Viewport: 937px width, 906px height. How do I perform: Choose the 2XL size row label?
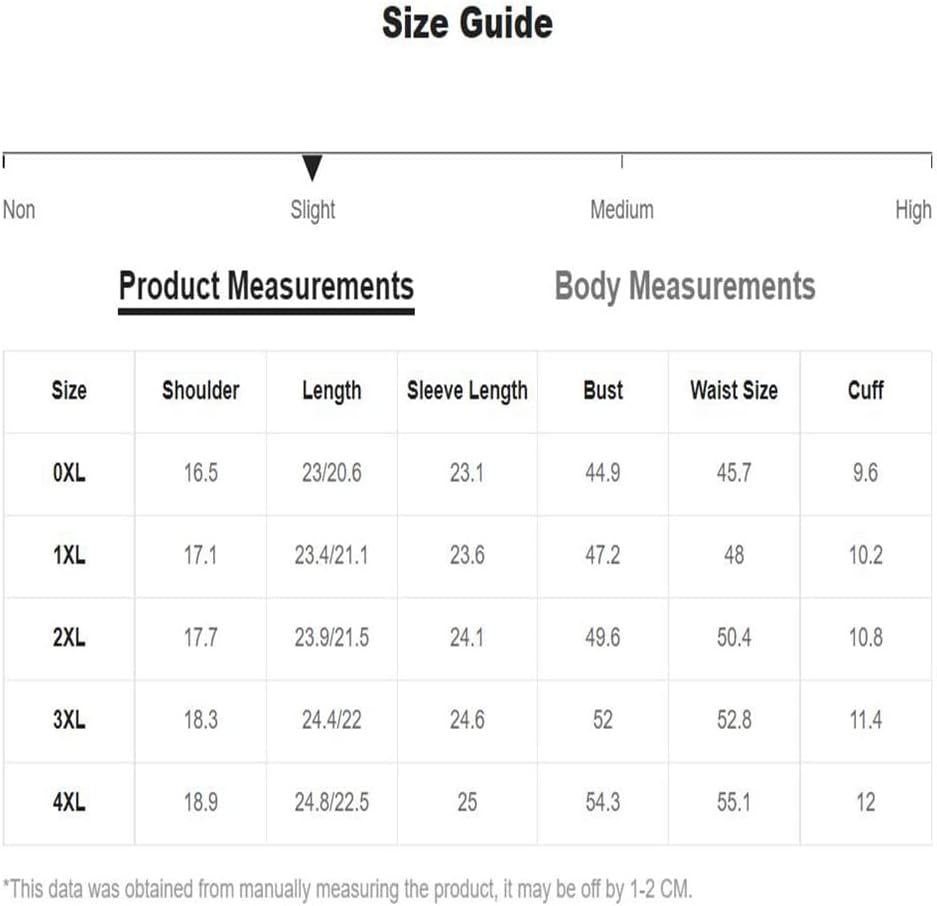(x=69, y=637)
